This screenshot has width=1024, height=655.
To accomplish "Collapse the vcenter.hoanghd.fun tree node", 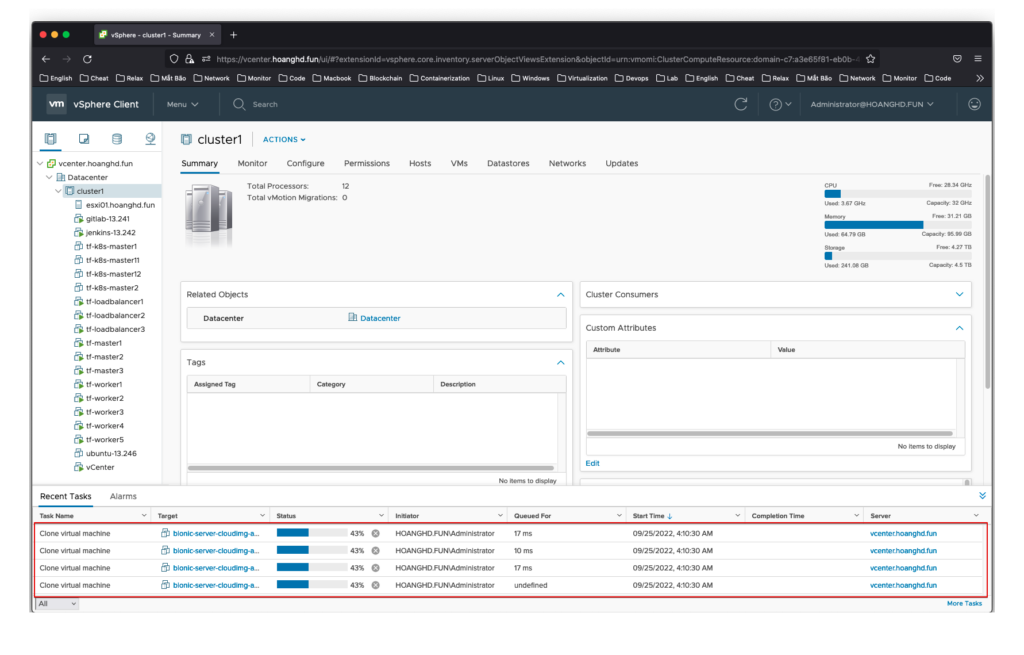I will point(40,163).
